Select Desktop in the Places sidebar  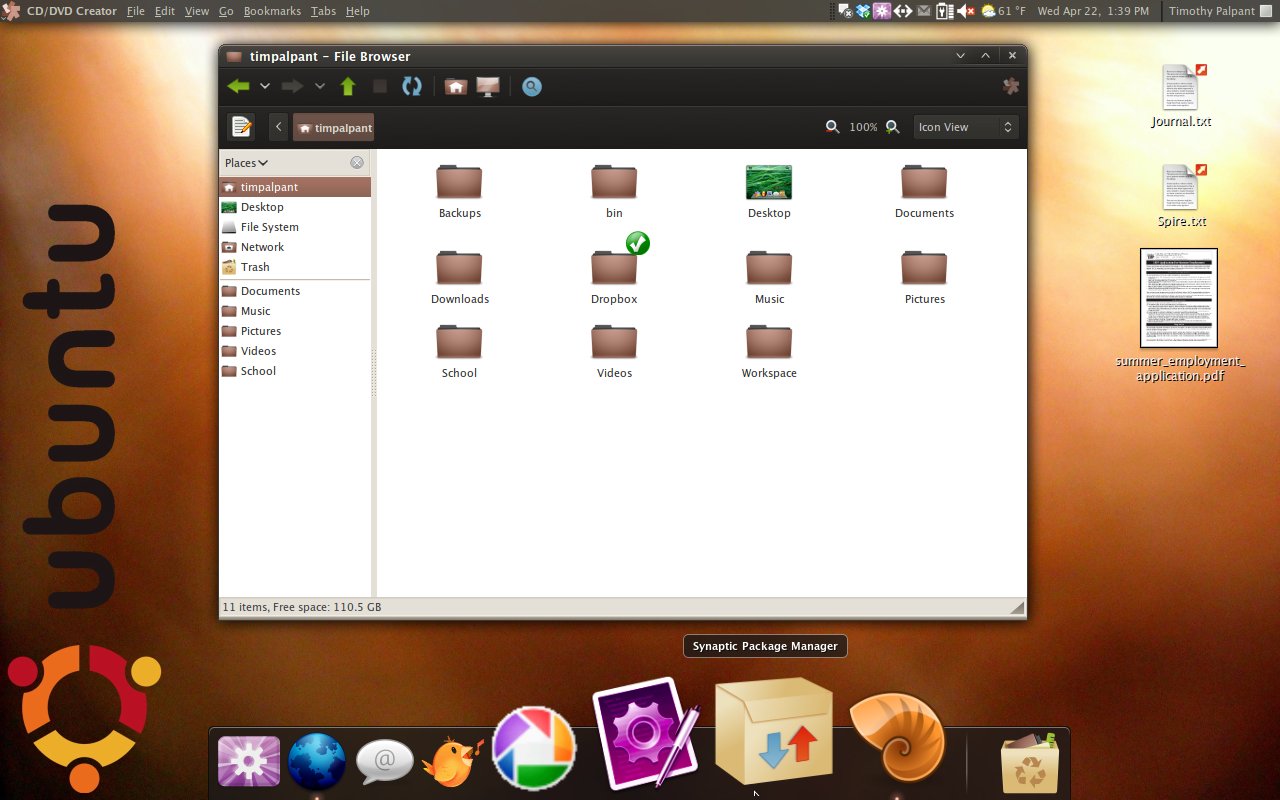pos(295,207)
